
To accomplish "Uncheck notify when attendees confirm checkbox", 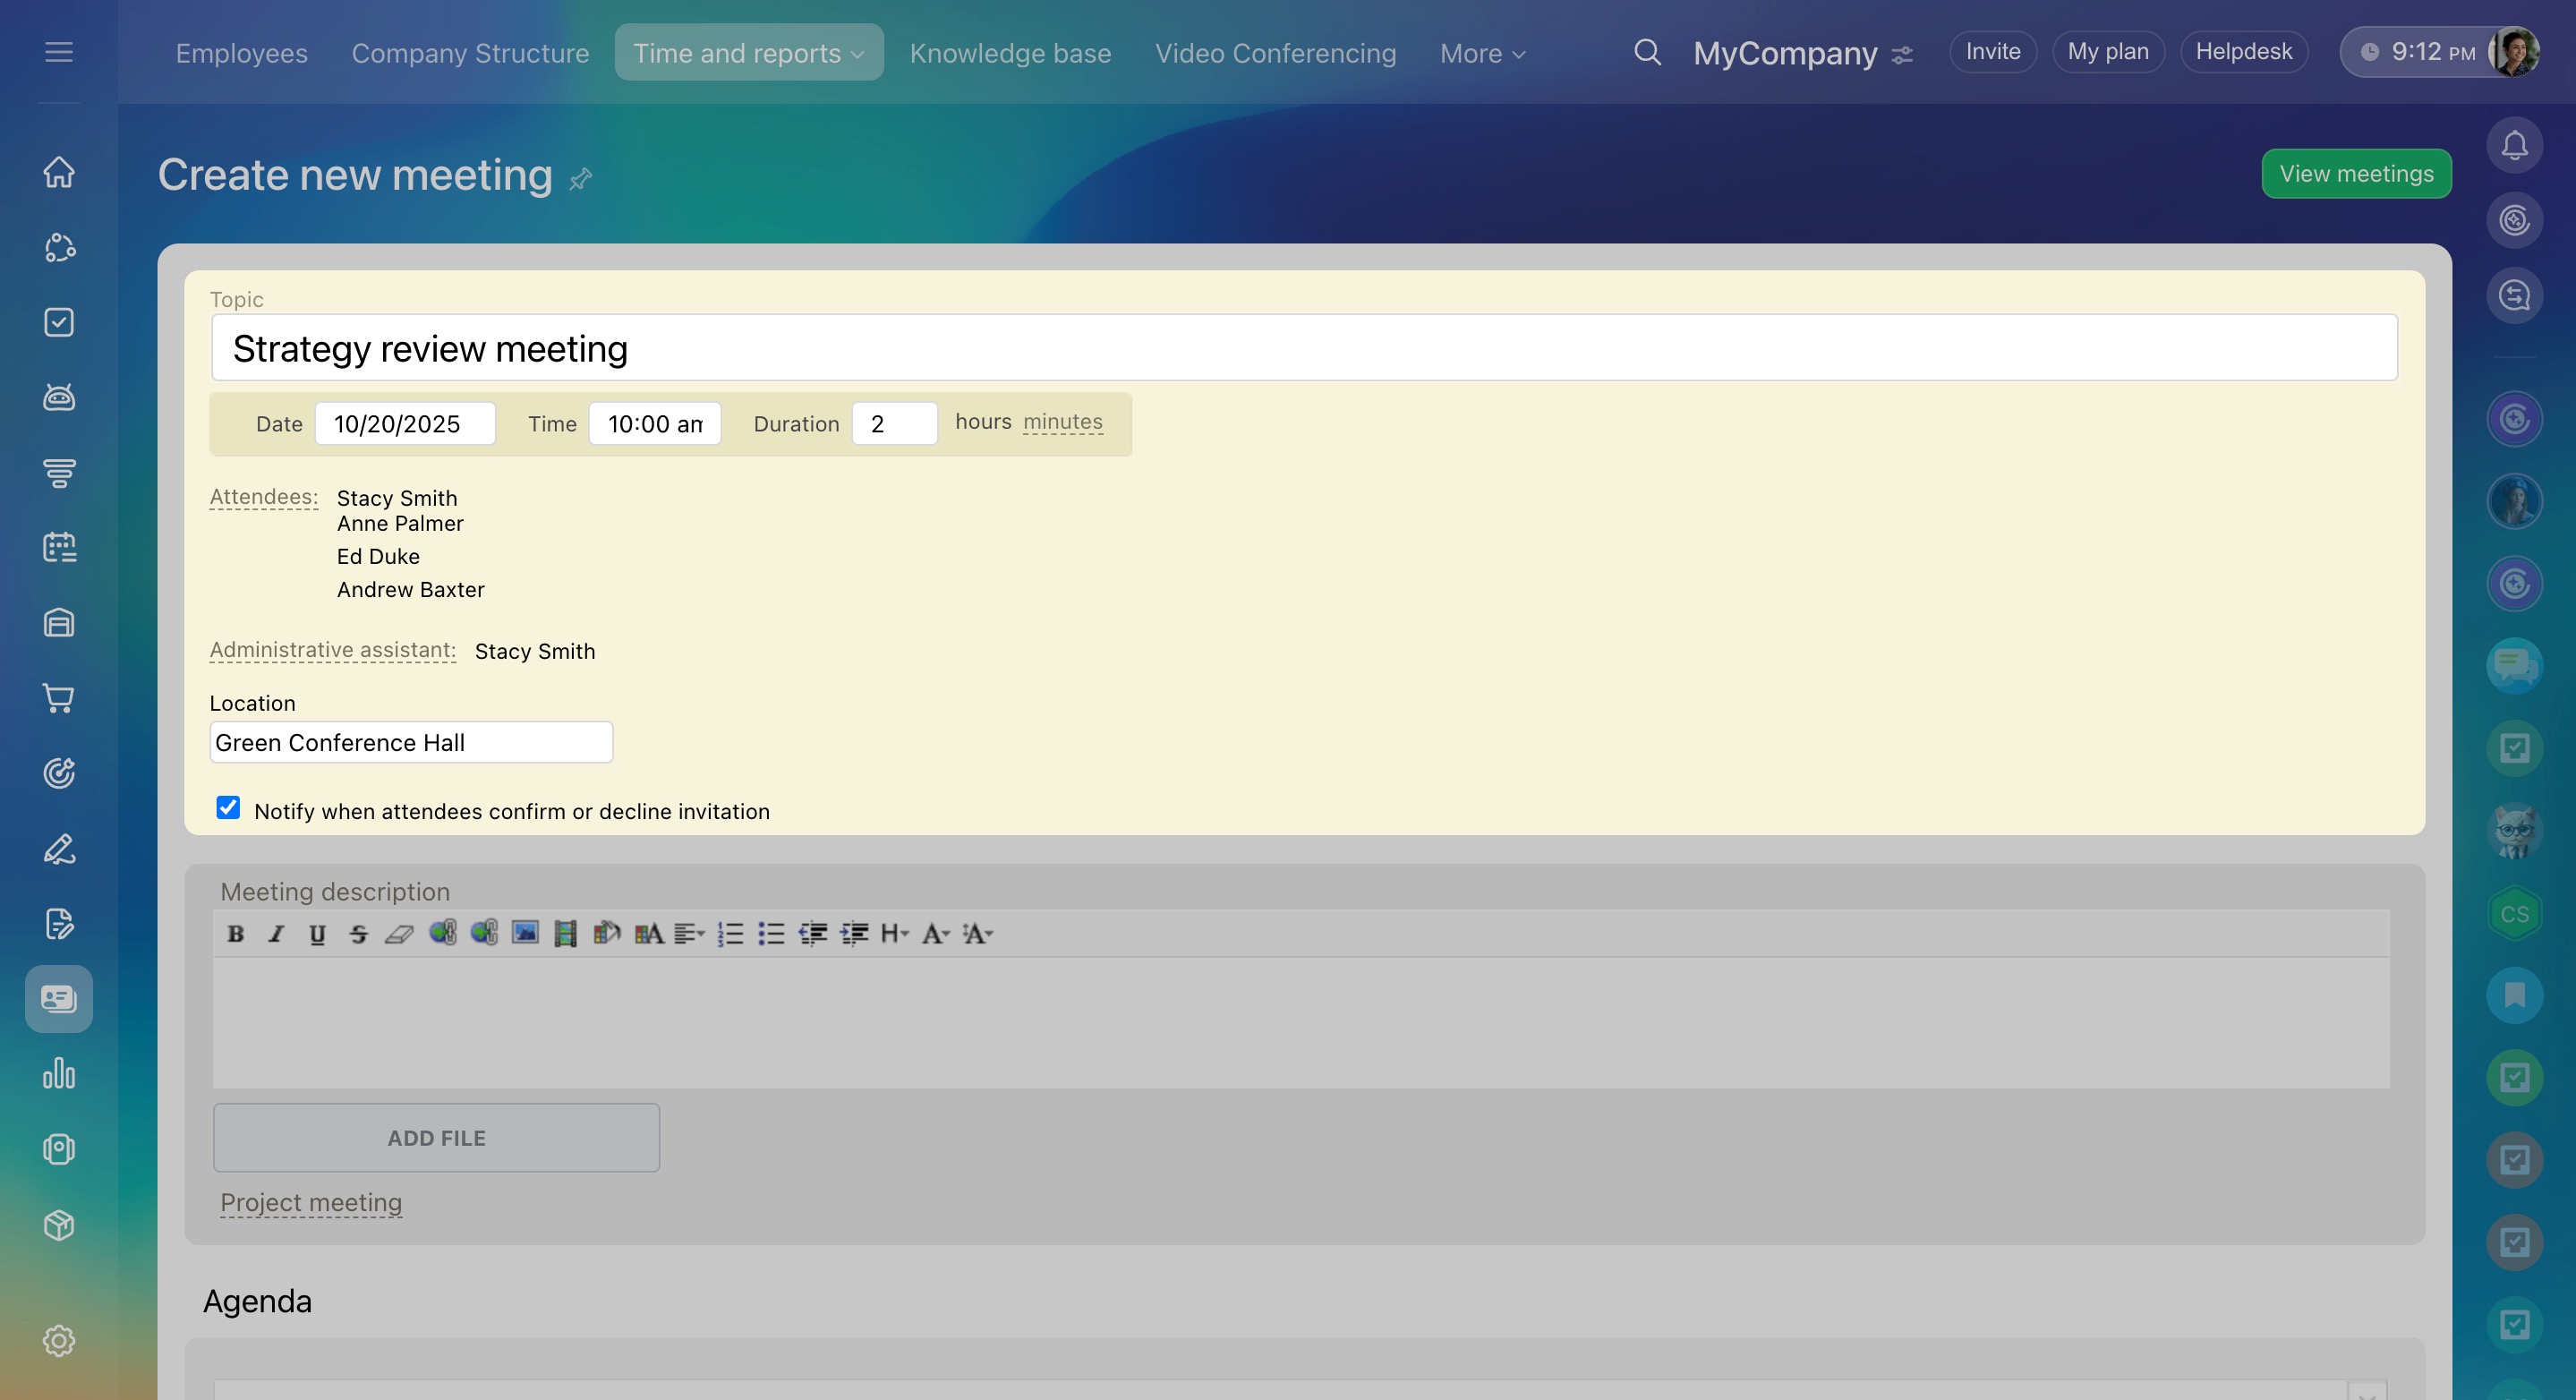I will (x=228, y=808).
